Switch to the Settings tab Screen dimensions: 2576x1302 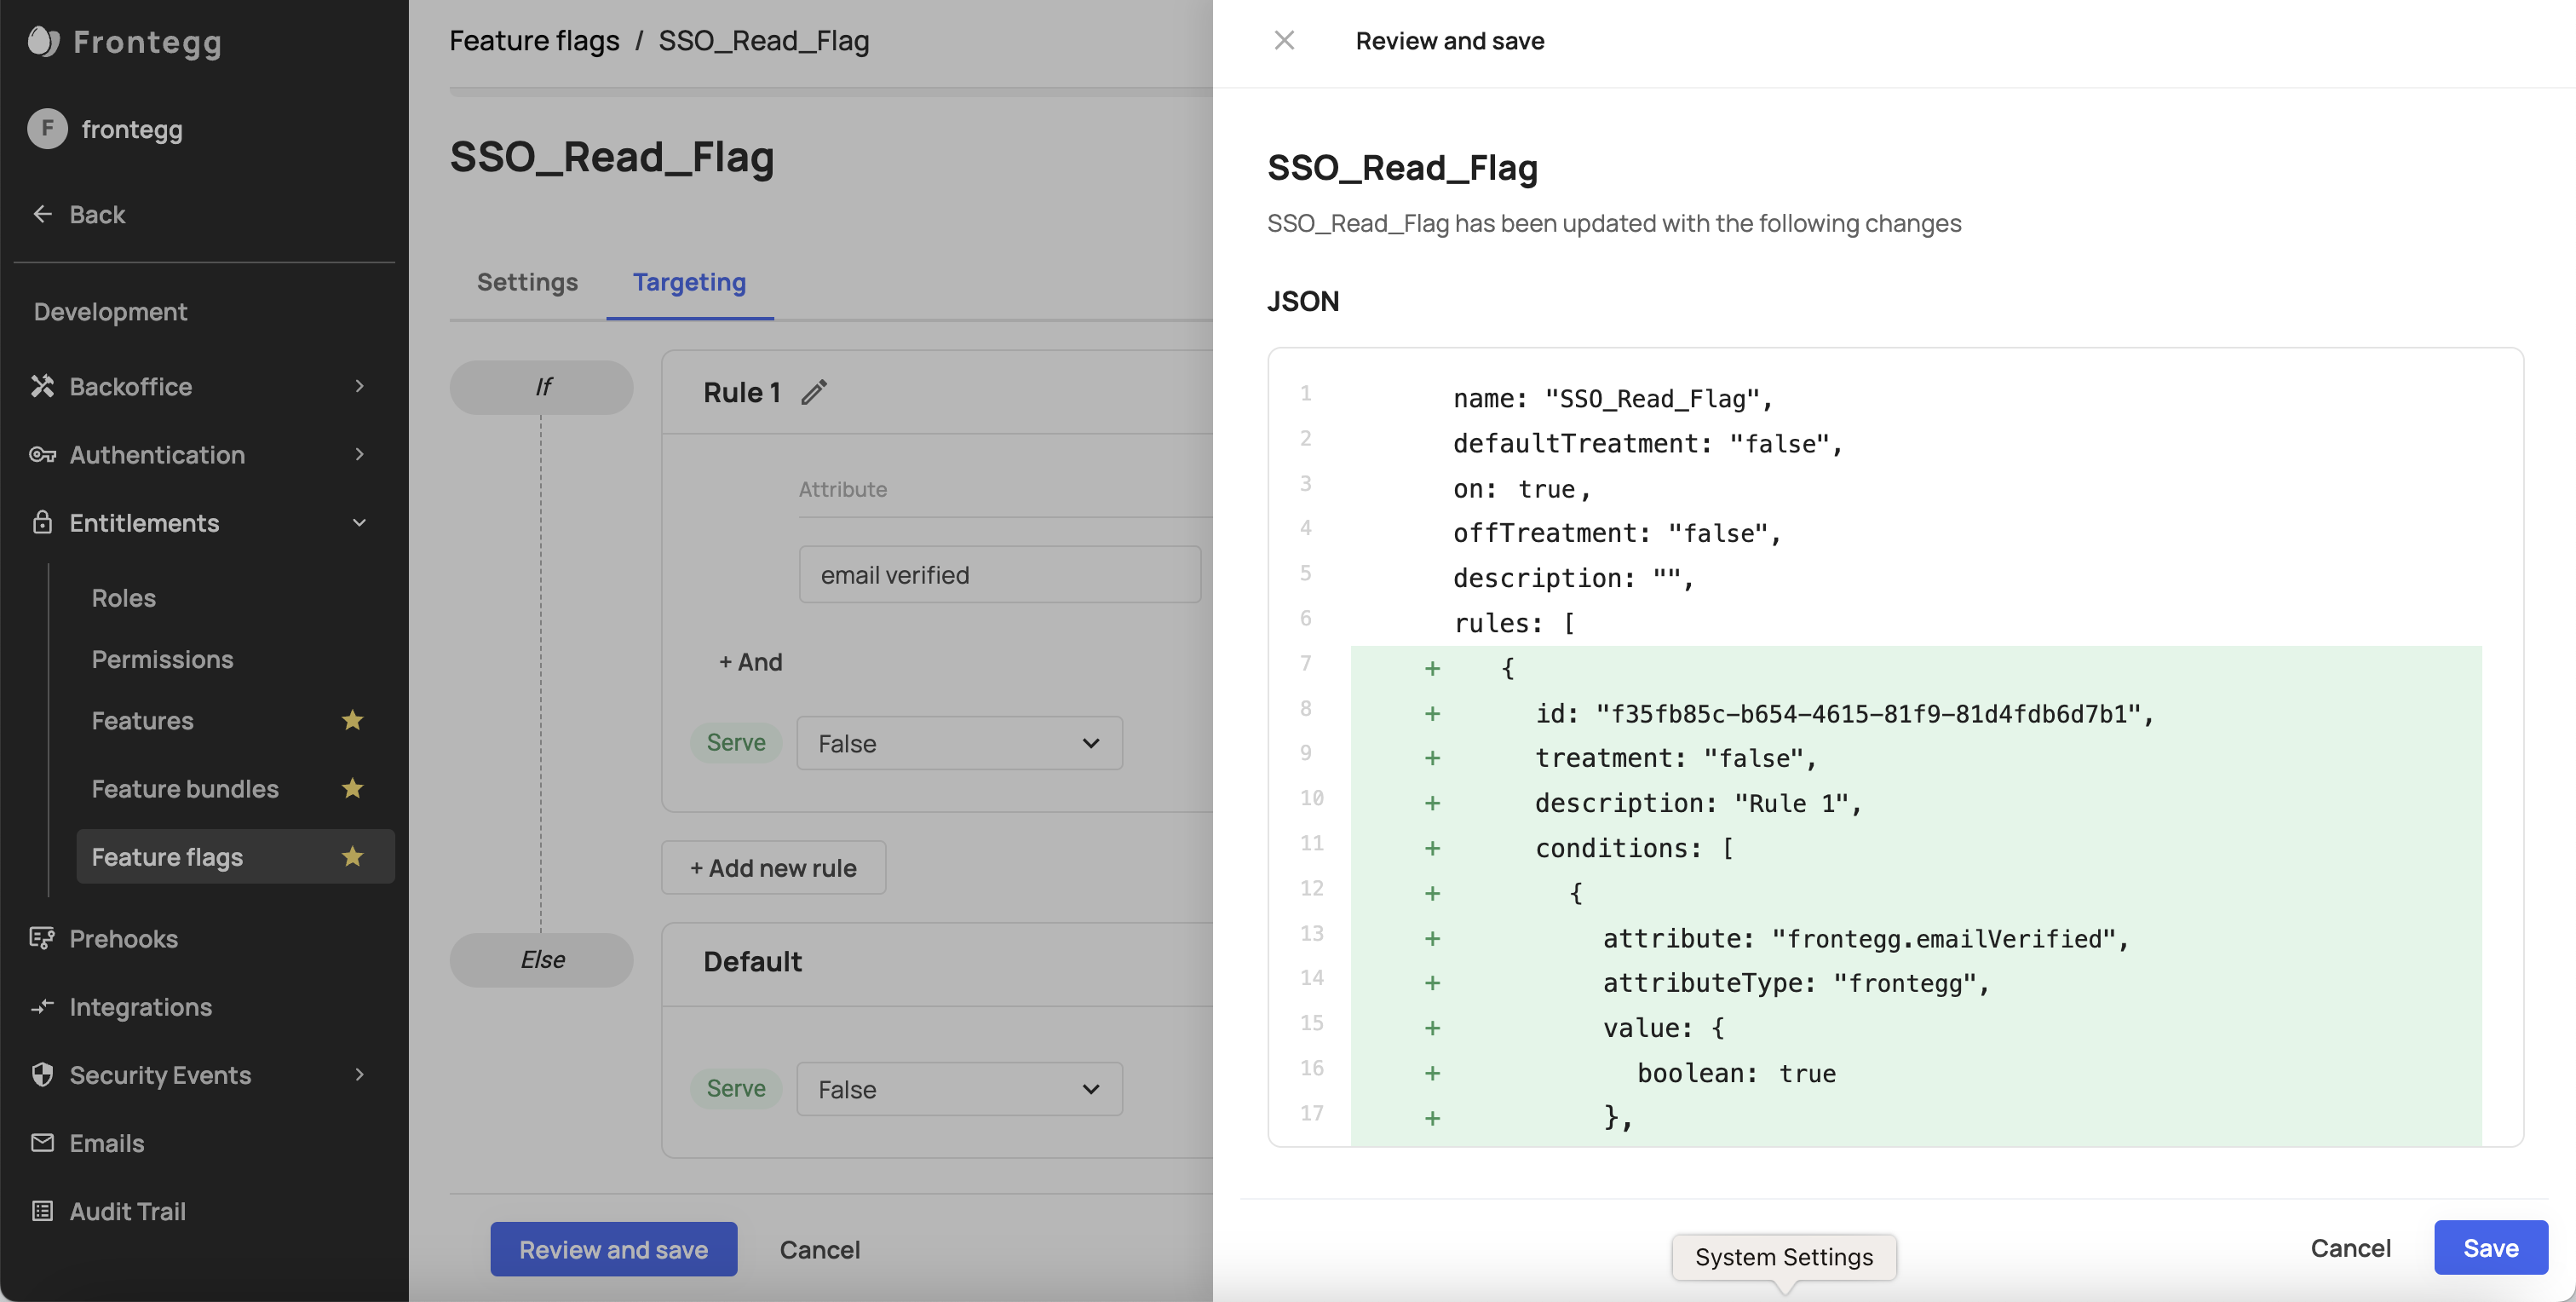527,282
